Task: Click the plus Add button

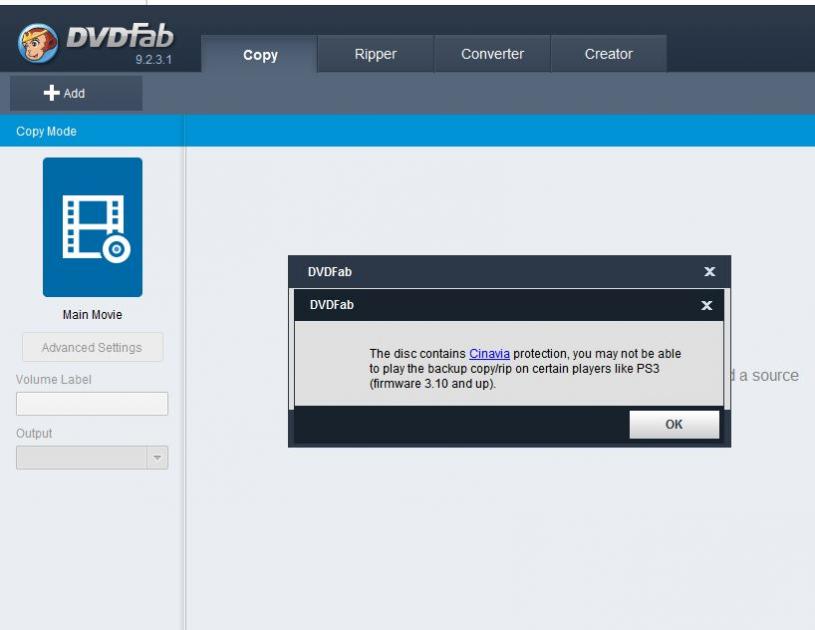Action: 76,93
